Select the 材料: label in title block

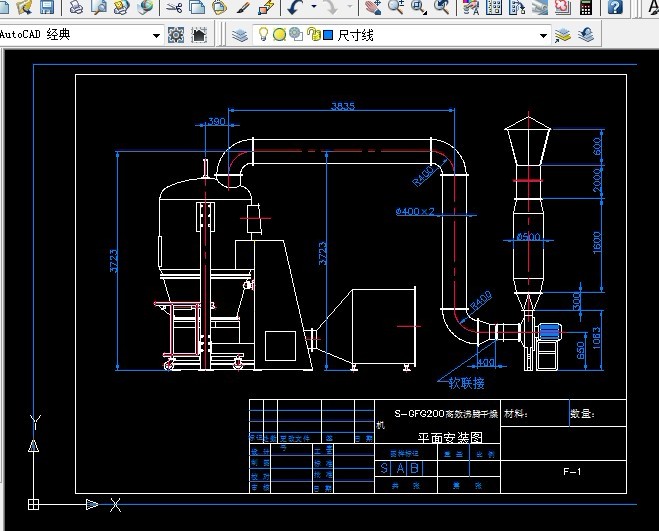tap(516, 414)
